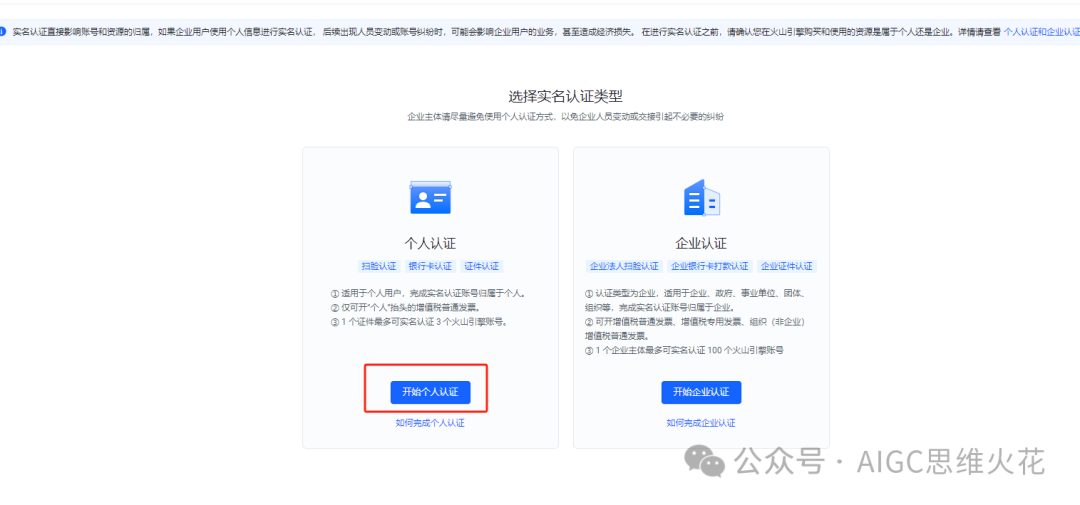Click the line 1个企业主体最多可实名认证100个火山引擎账号
The width and height of the screenshot is (1080, 505).
(x=684, y=350)
